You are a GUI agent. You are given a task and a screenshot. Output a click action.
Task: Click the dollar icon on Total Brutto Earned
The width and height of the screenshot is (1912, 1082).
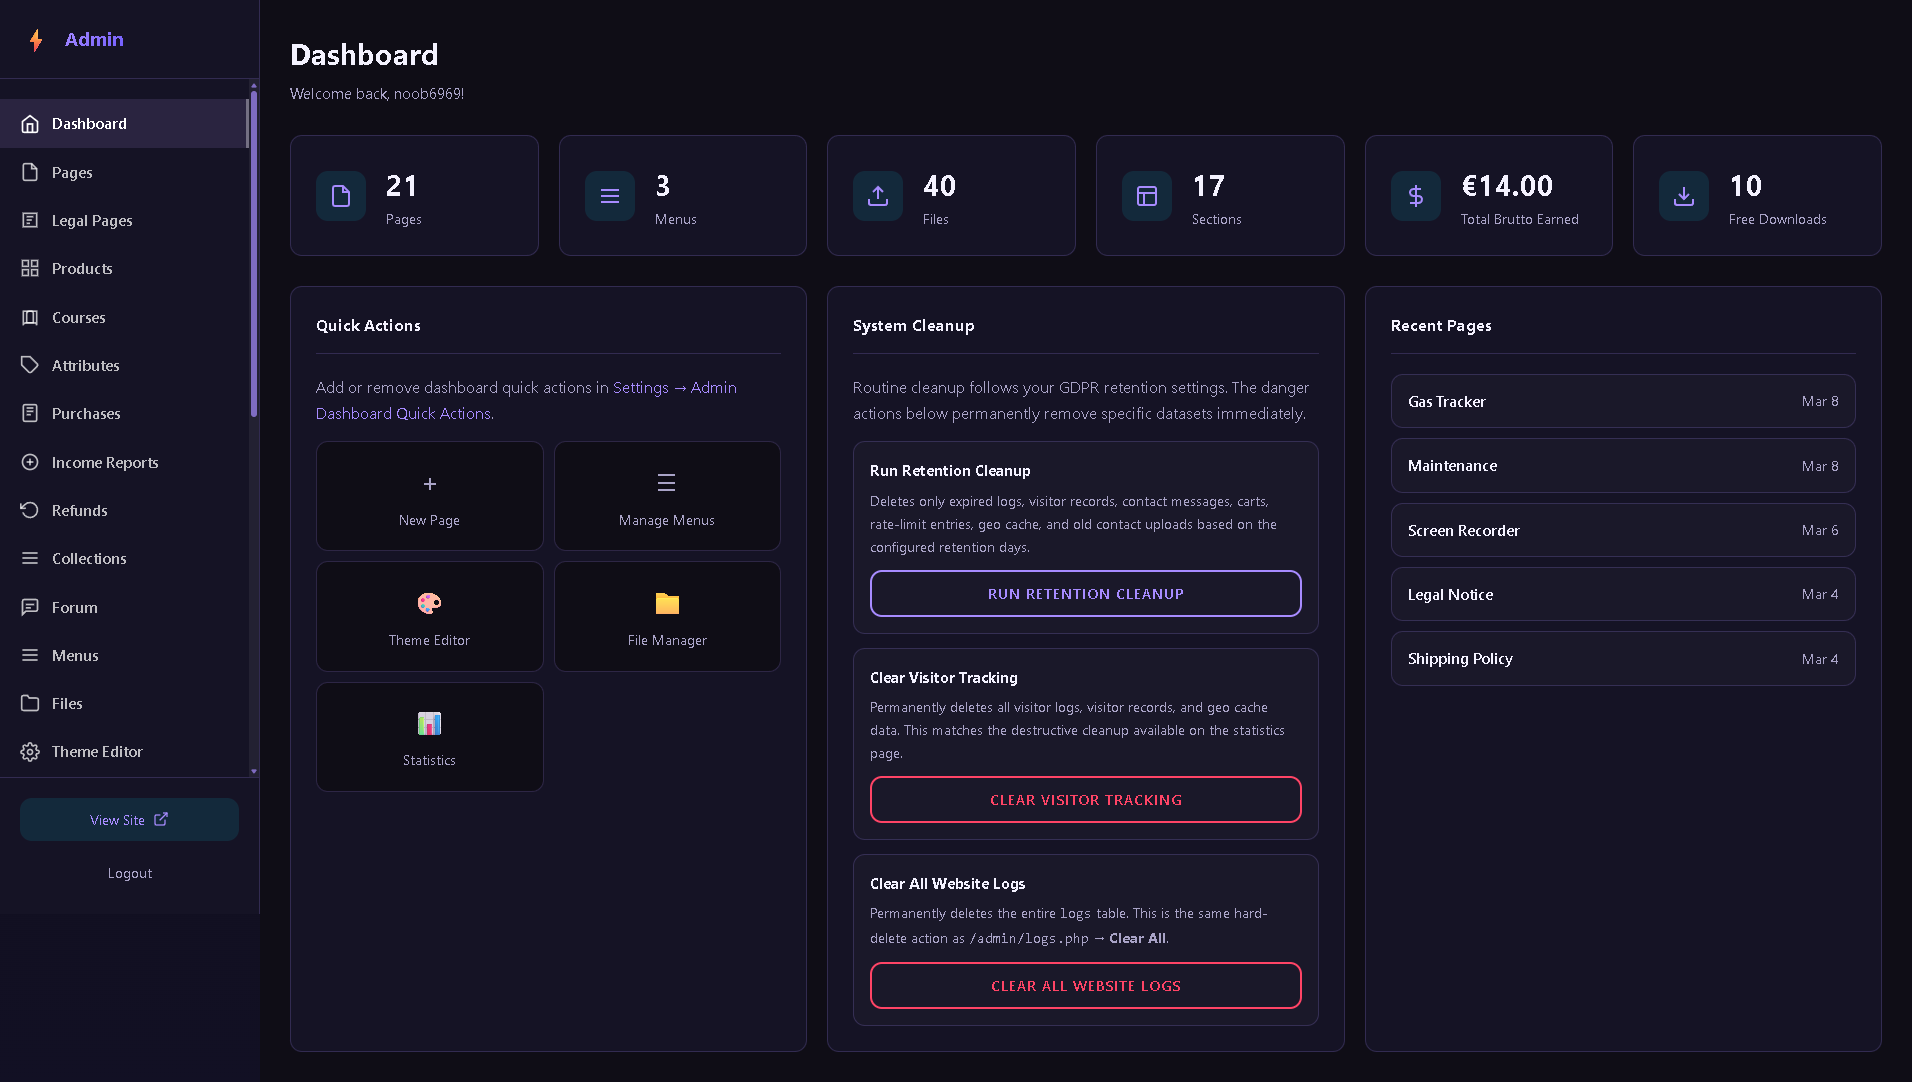(x=1416, y=196)
